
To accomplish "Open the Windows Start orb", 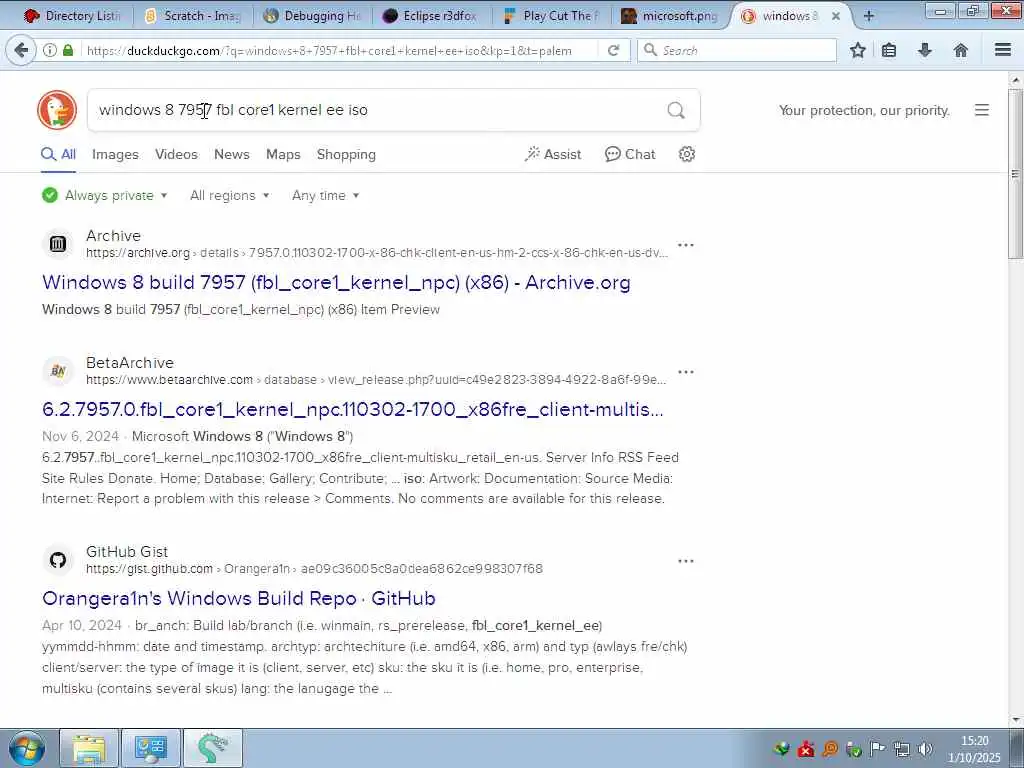I will coord(27,748).
